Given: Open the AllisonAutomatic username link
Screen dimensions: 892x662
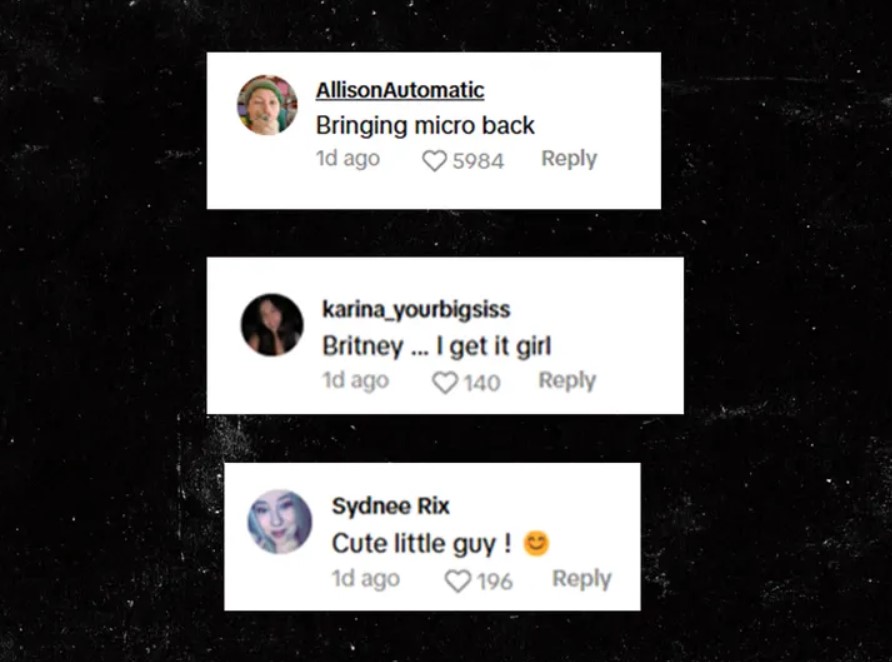Looking at the screenshot, I should [400, 90].
